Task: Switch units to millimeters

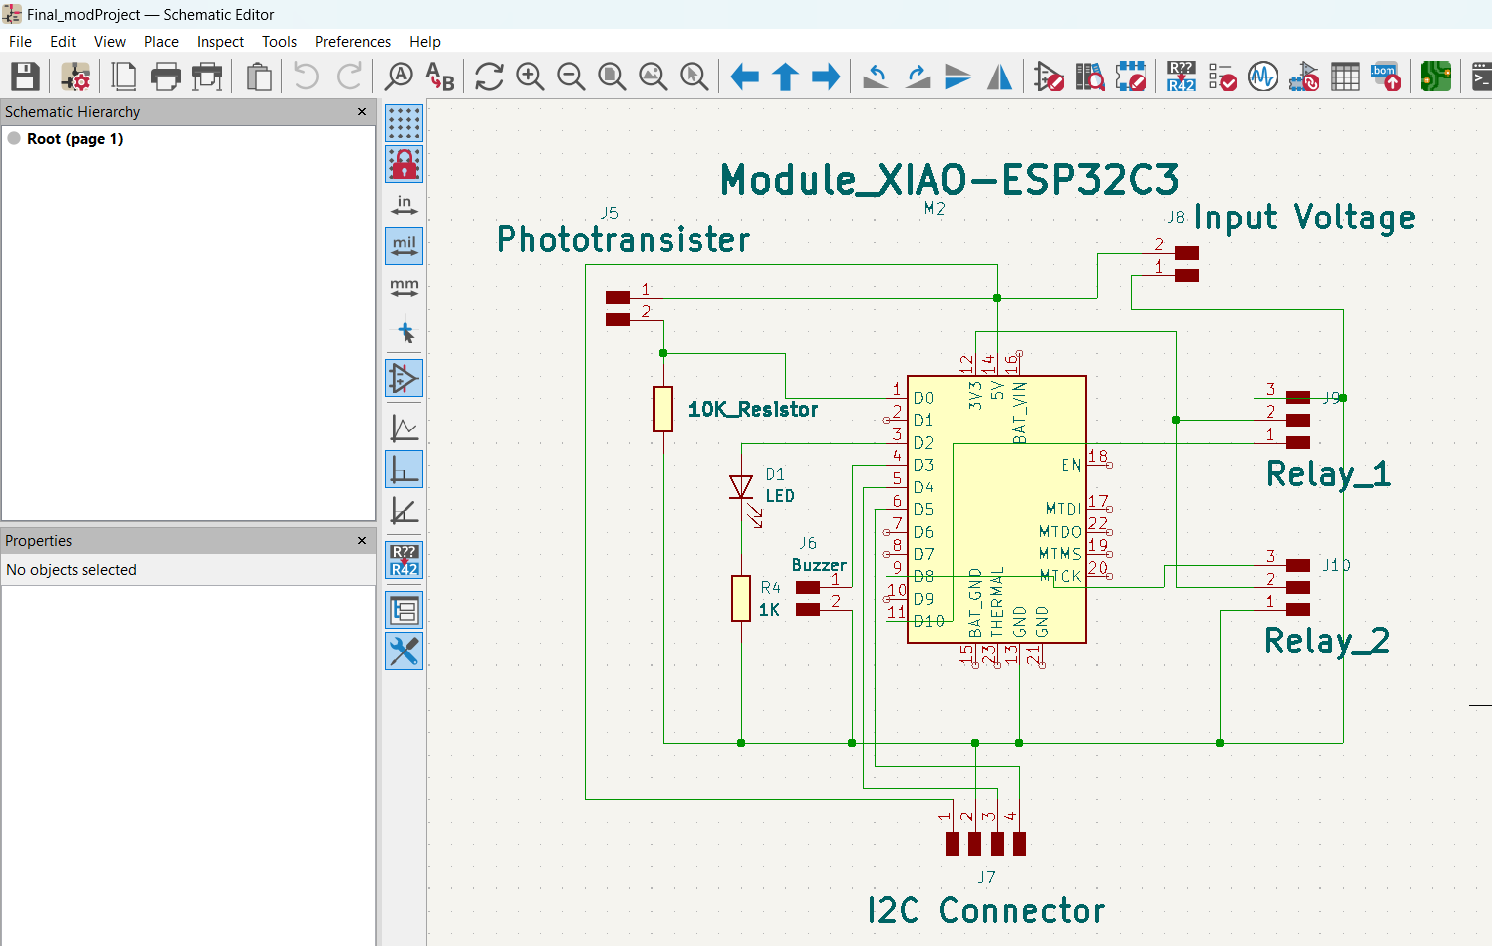Action: (x=404, y=287)
